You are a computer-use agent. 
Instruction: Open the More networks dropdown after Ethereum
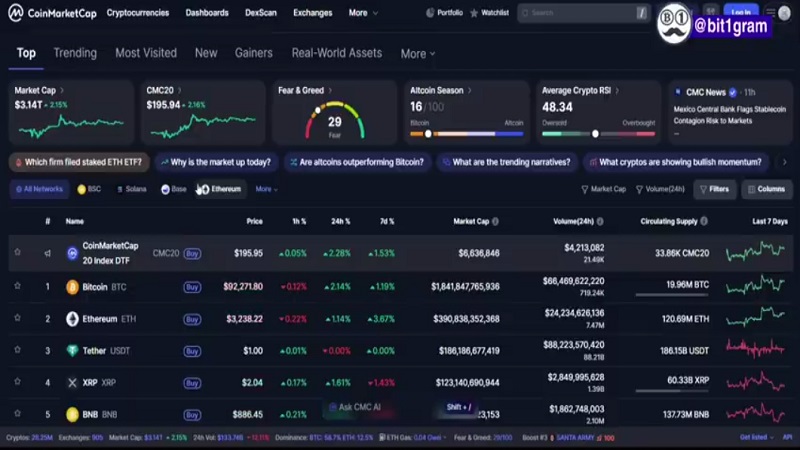point(266,189)
